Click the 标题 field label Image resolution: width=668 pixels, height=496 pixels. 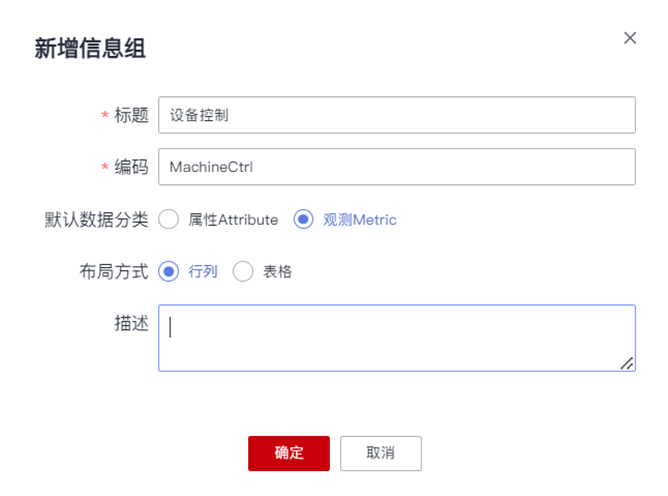[132, 115]
